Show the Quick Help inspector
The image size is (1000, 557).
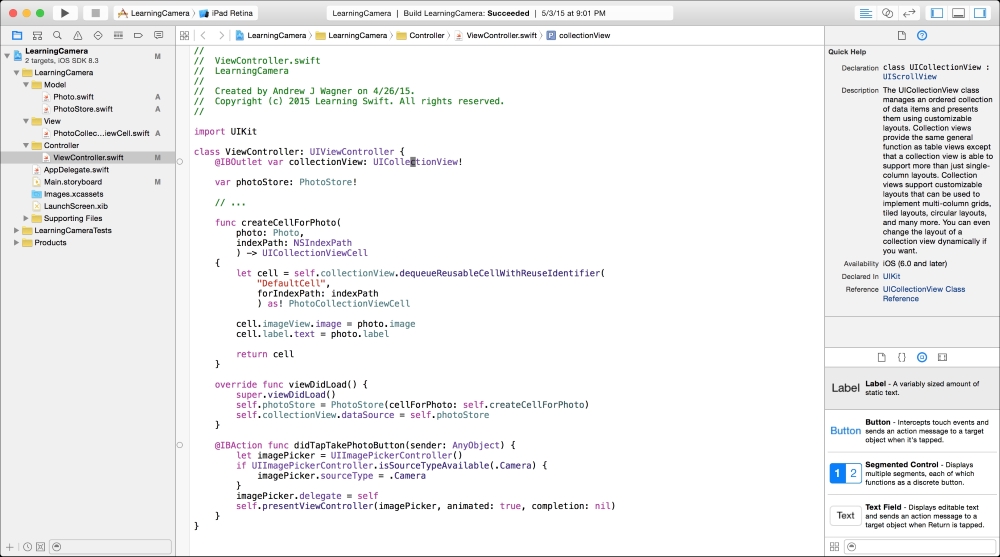tap(922, 36)
